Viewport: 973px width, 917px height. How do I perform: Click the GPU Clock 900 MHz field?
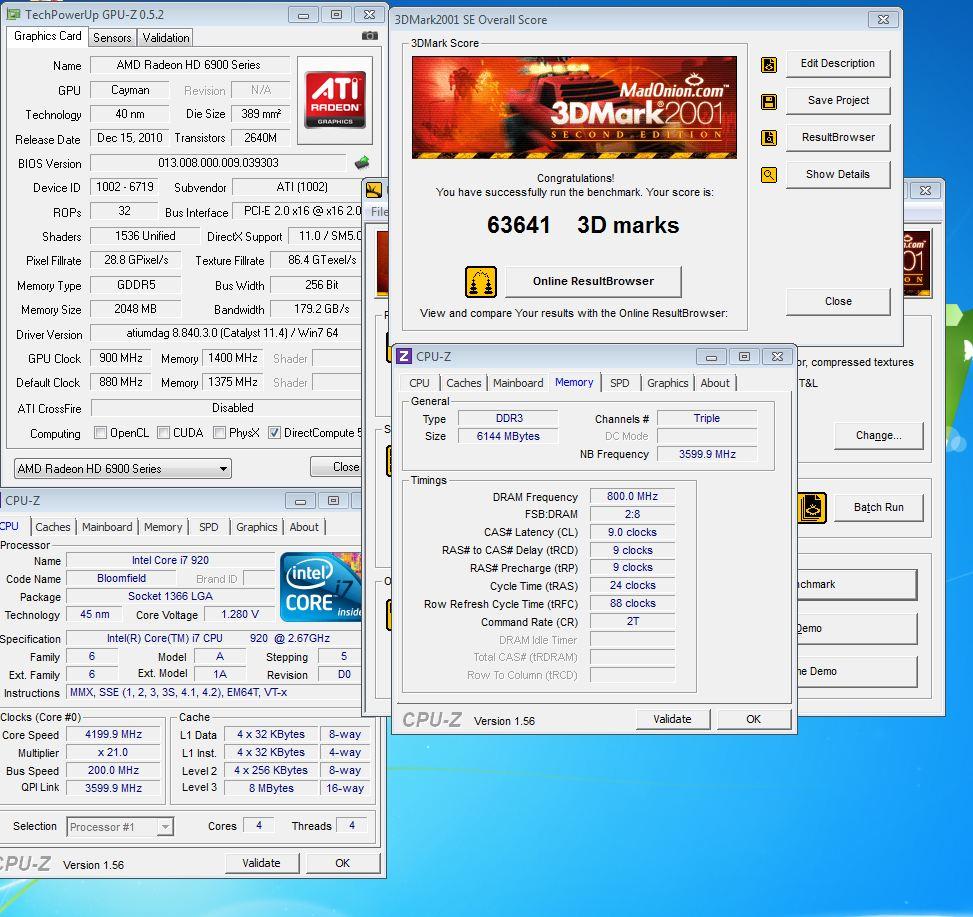pyautogui.click(x=121, y=359)
